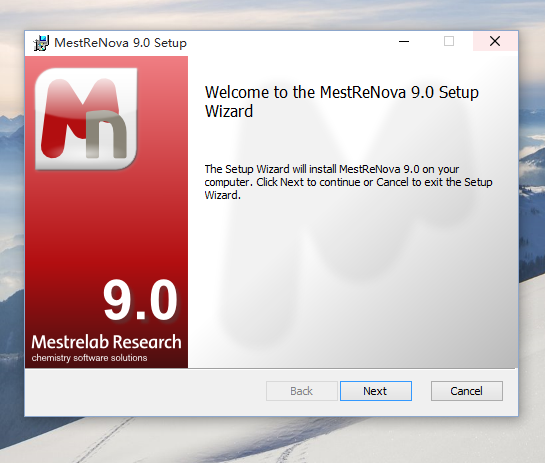Click the Next button to continue setup

tap(376, 391)
